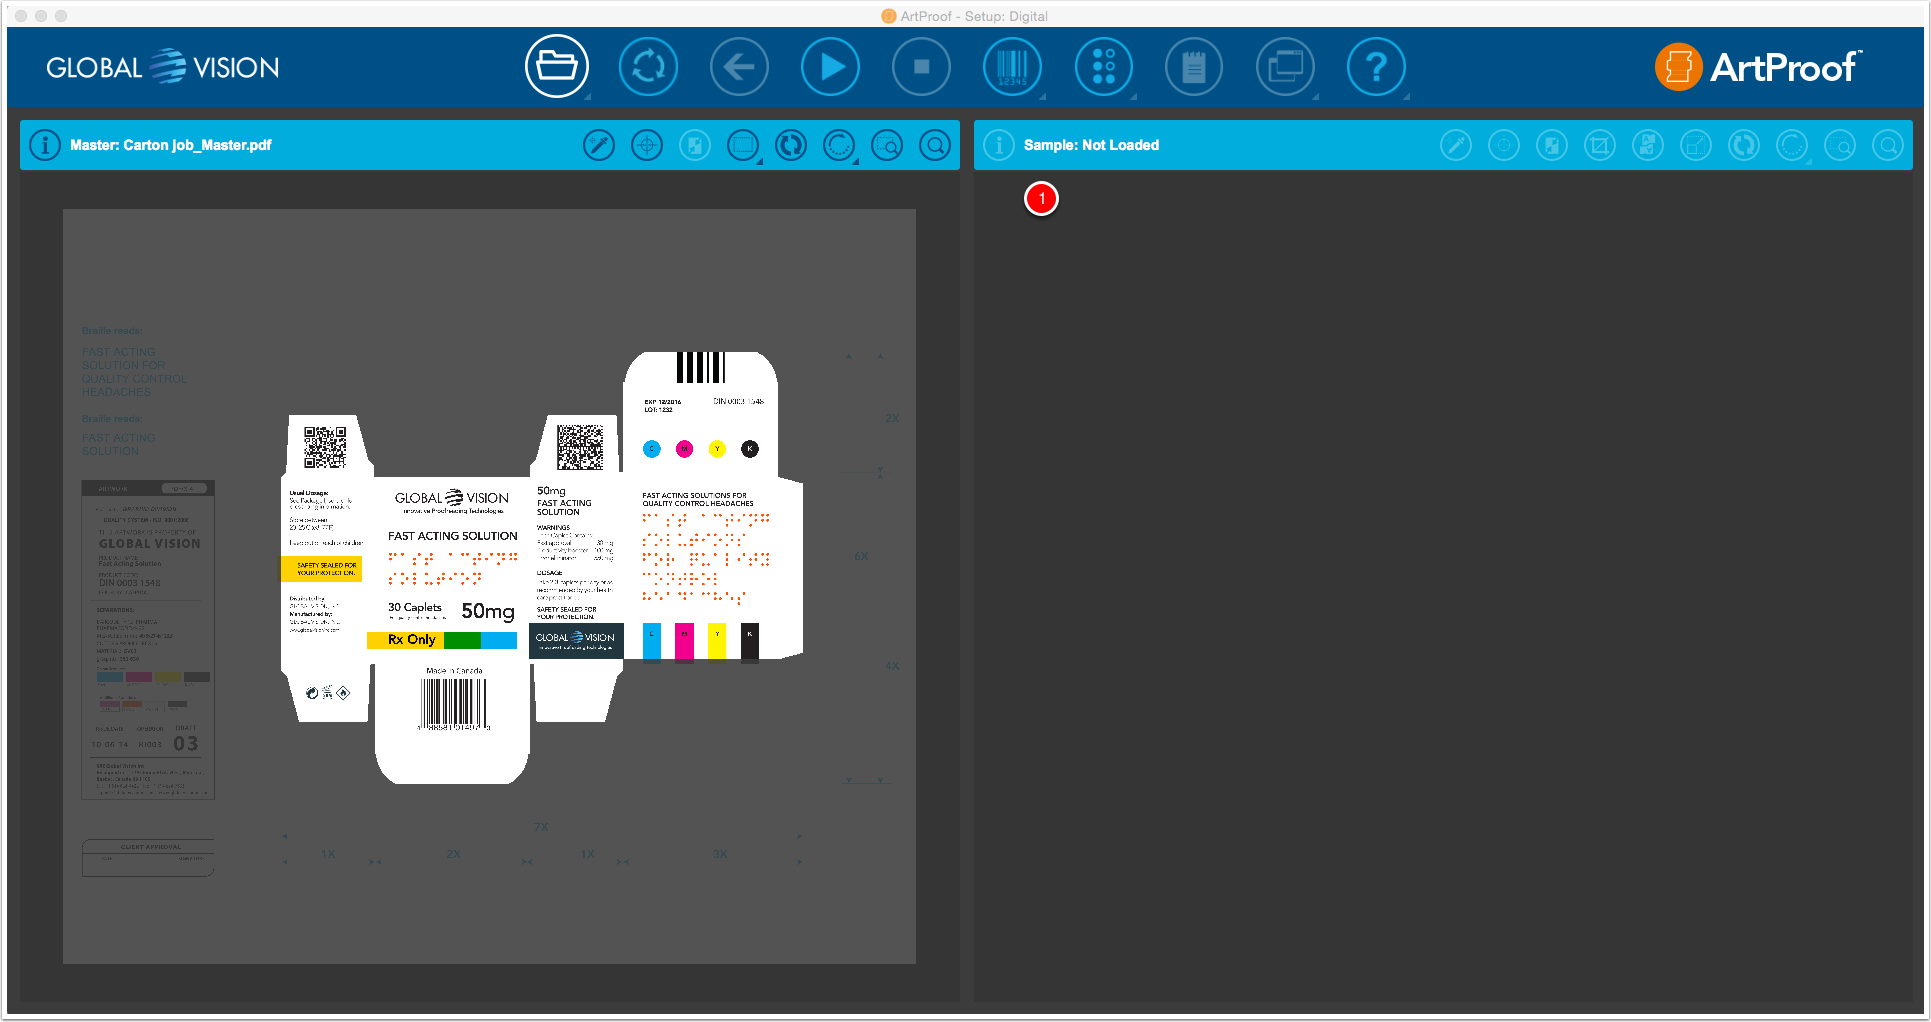Click the large QR code on carton
This screenshot has width=1931, height=1022.
580,446
